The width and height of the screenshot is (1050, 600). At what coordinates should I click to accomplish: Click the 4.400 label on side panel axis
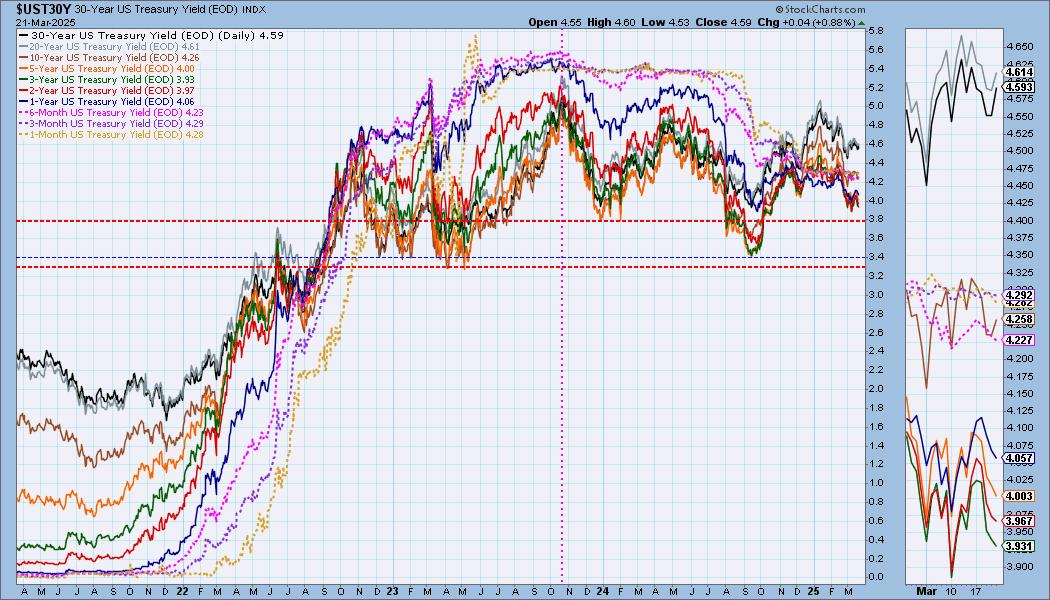point(1019,220)
